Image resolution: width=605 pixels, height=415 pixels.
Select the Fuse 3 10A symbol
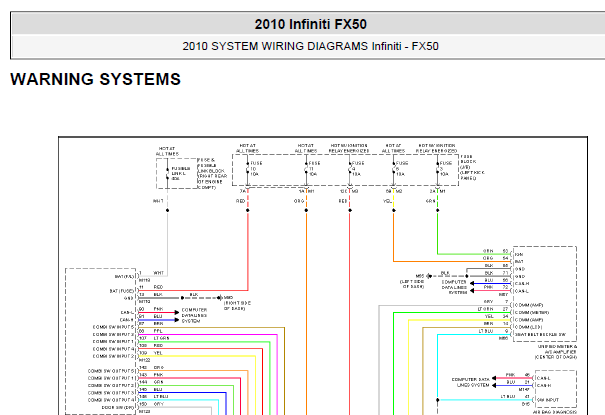click(x=438, y=169)
